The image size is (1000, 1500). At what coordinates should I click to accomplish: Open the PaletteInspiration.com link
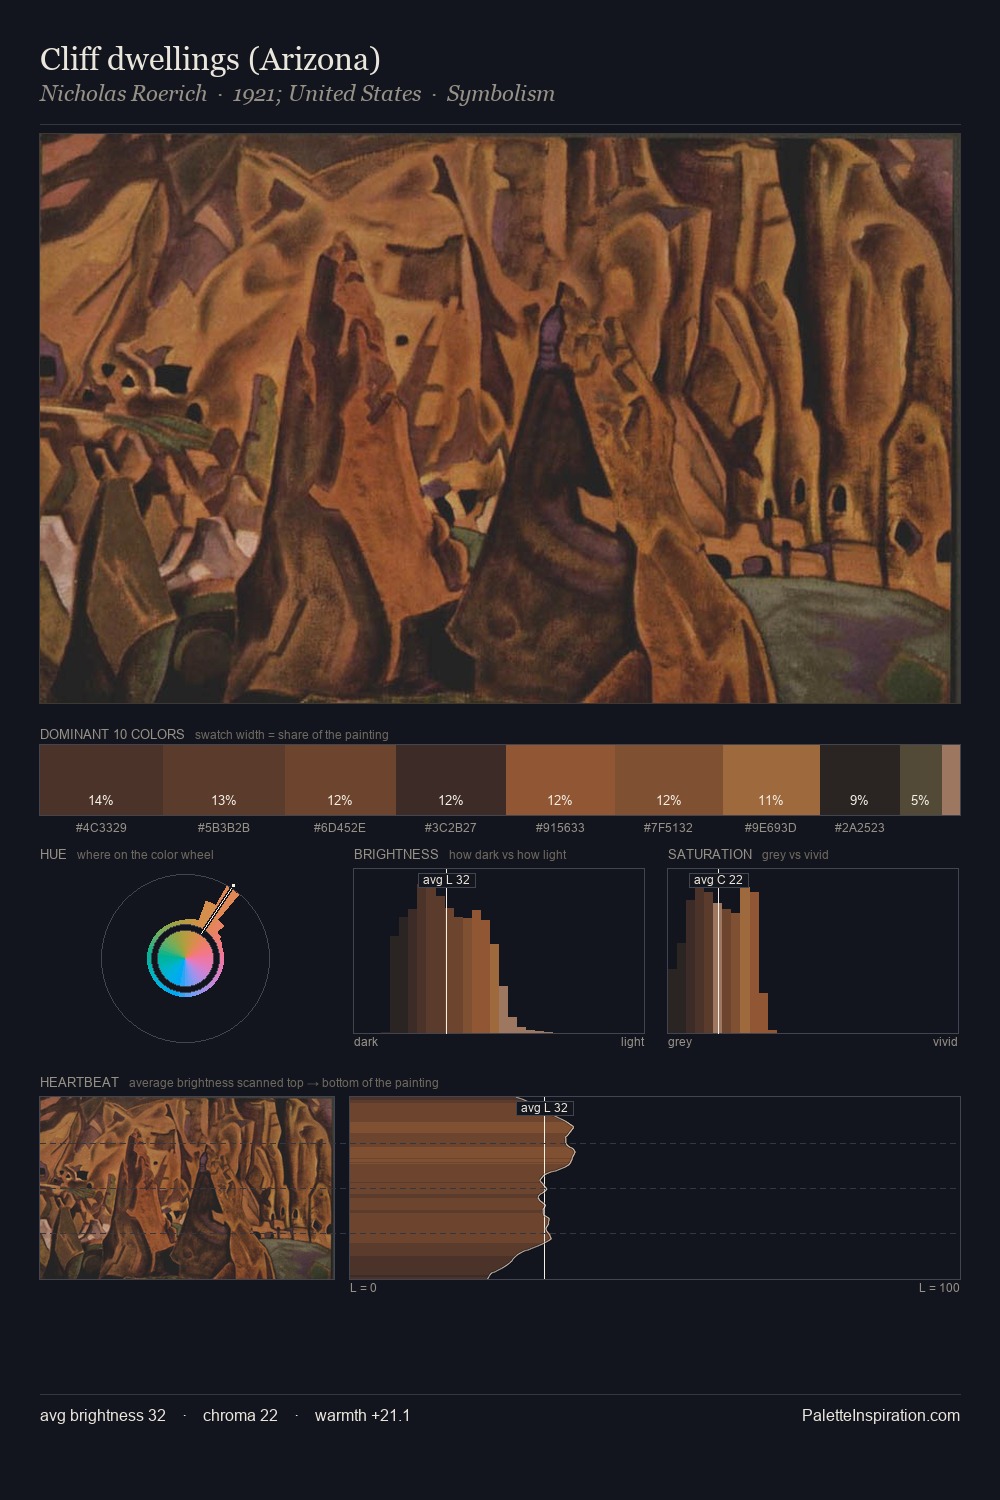[x=881, y=1415]
